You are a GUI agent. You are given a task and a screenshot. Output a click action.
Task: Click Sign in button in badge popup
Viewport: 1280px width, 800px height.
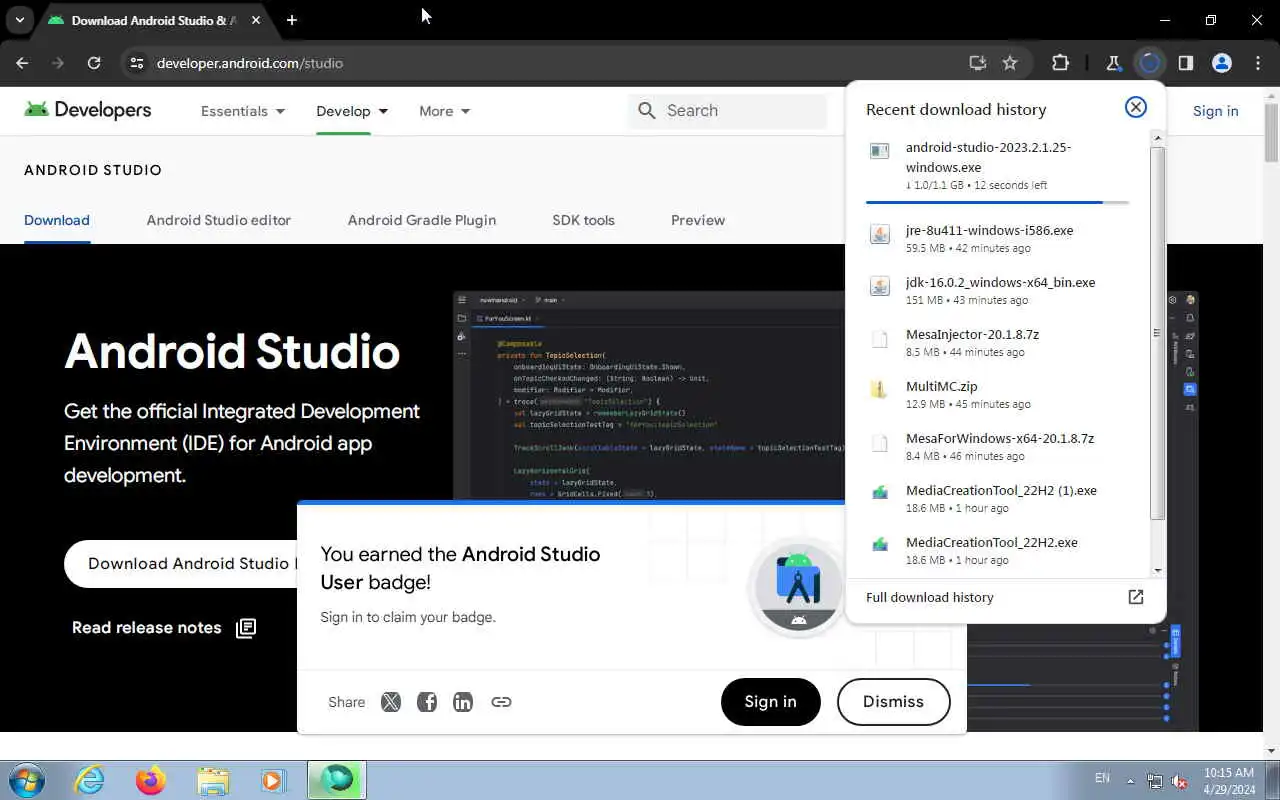[x=770, y=701]
